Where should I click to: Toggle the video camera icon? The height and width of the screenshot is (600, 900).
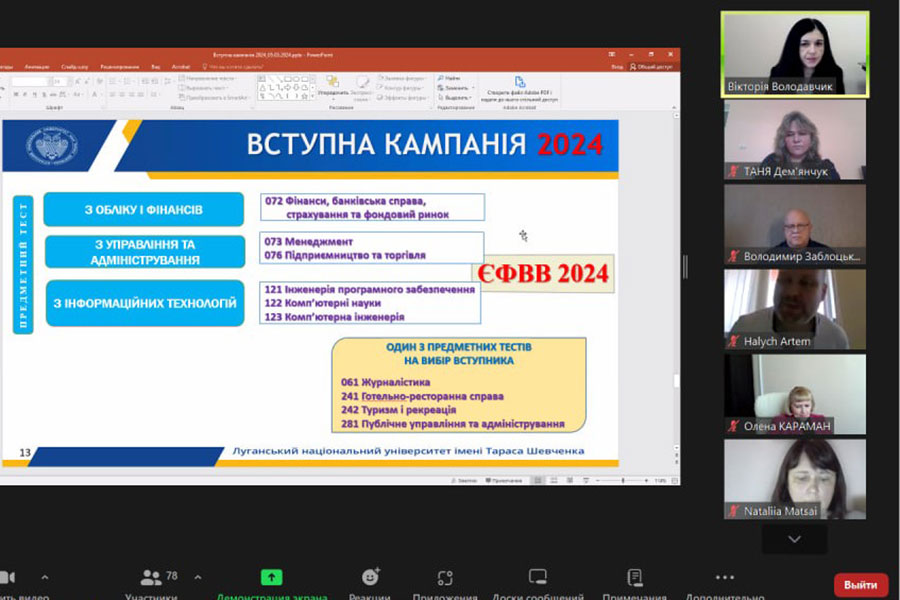pos(7,577)
